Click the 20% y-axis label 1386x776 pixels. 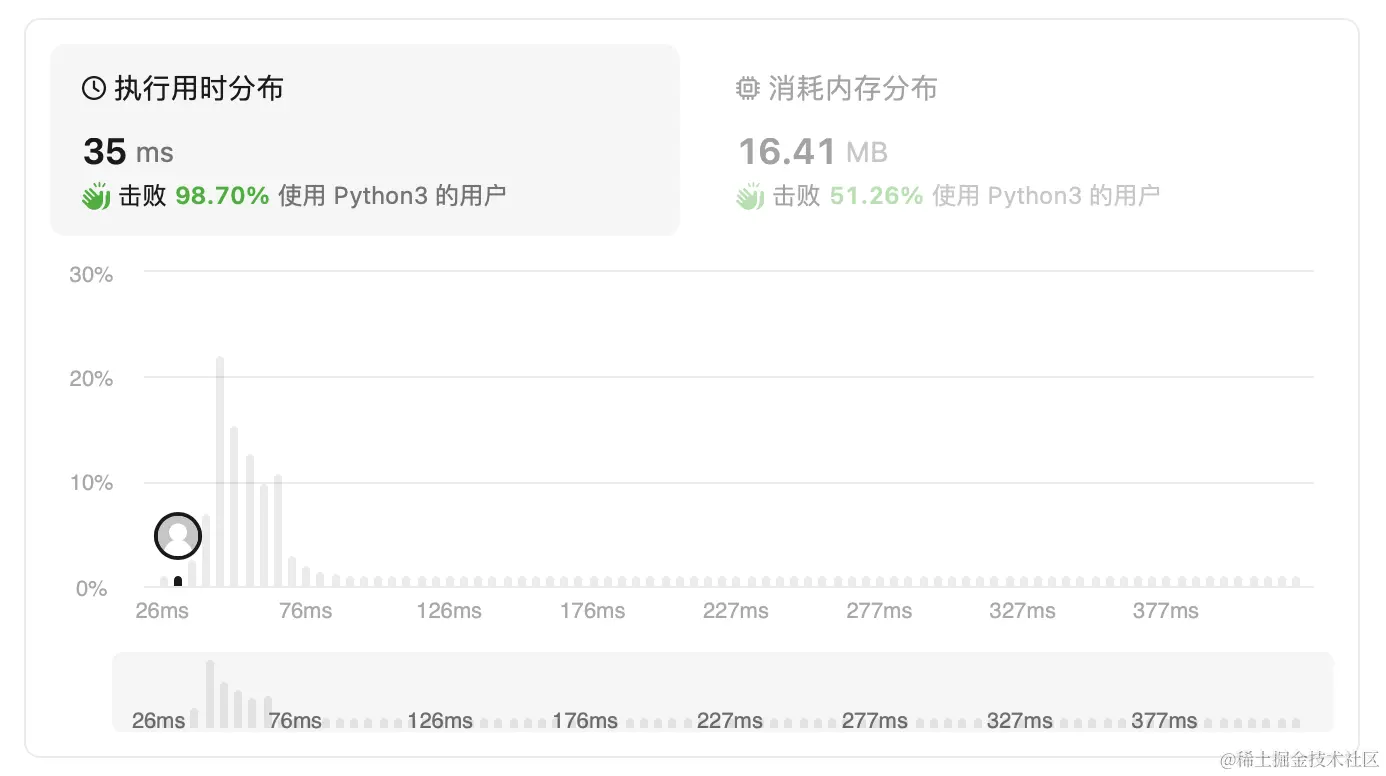pyautogui.click(x=91, y=379)
